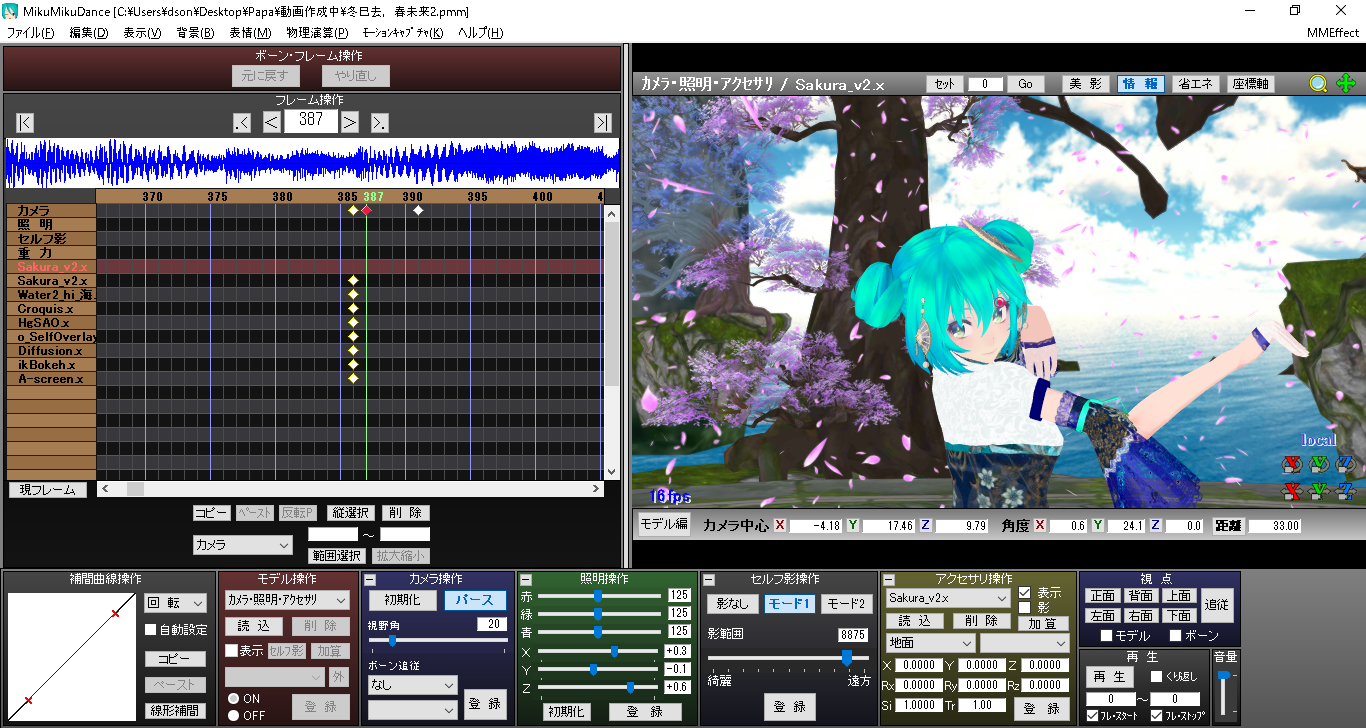
Task: Select shadow モード2 button
Action: tap(846, 604)
